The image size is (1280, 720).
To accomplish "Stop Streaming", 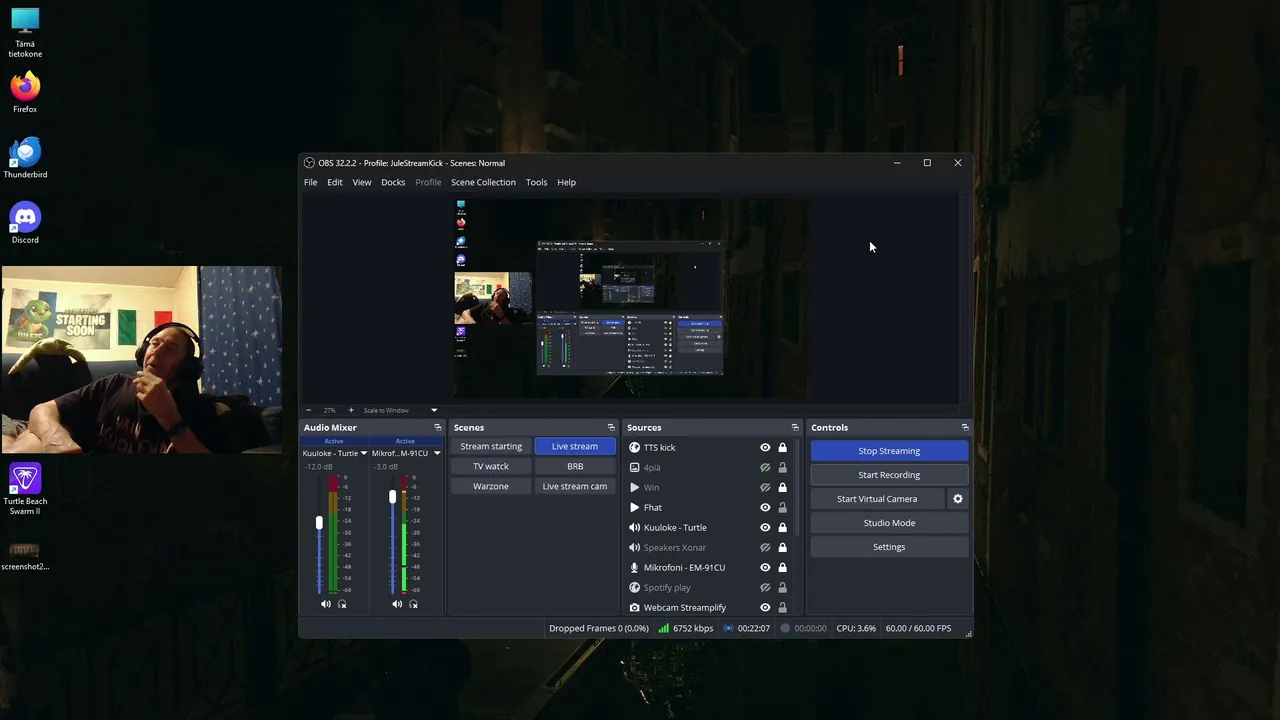I will coord(889,451).
